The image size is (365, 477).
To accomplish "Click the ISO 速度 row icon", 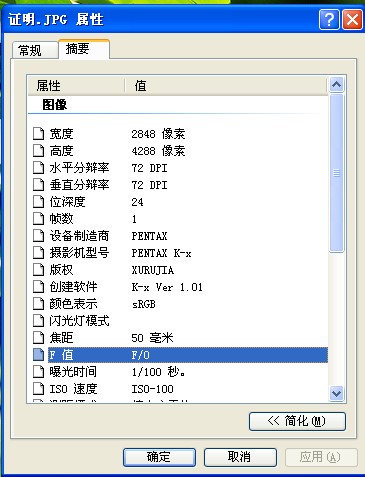I will point(39,389).
